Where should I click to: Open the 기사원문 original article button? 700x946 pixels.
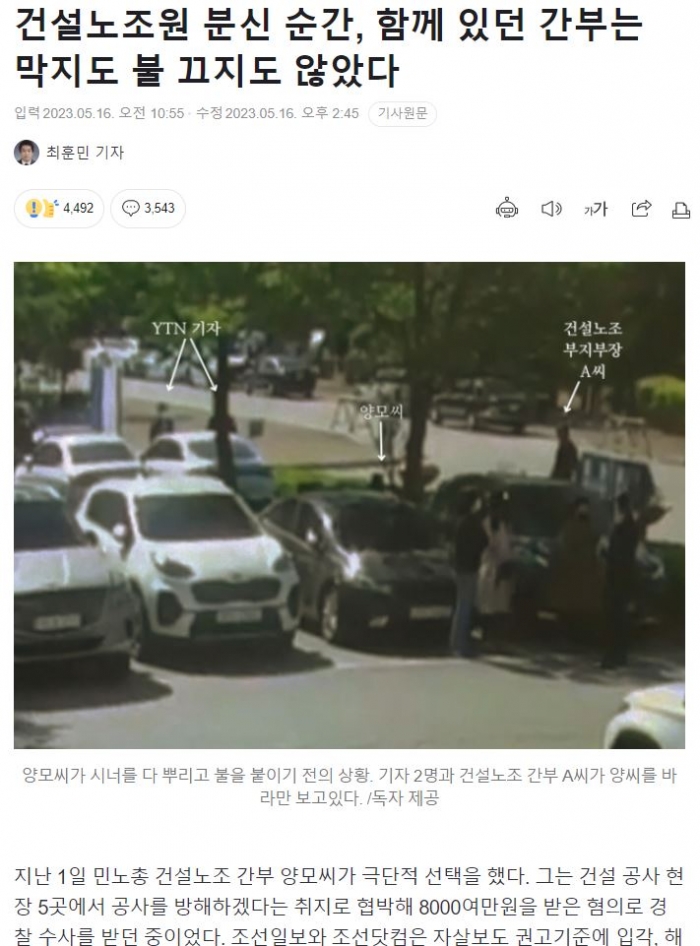[402, 113]
